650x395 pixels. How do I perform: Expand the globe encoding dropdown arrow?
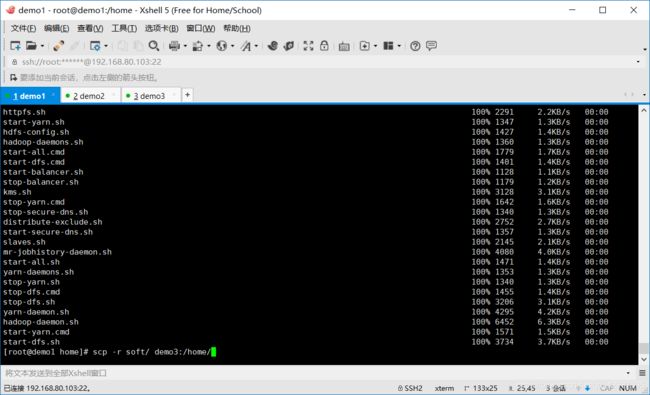click(232, 46)
